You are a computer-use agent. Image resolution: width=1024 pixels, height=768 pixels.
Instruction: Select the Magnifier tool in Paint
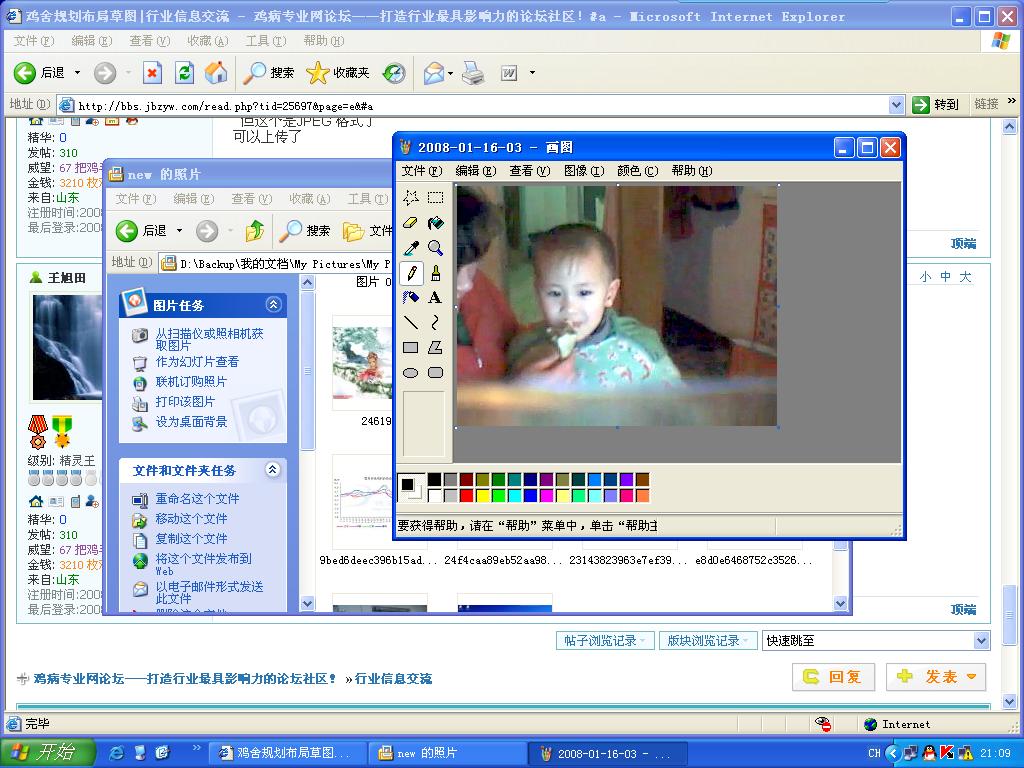pyautogui.click(x=436, y=248)
